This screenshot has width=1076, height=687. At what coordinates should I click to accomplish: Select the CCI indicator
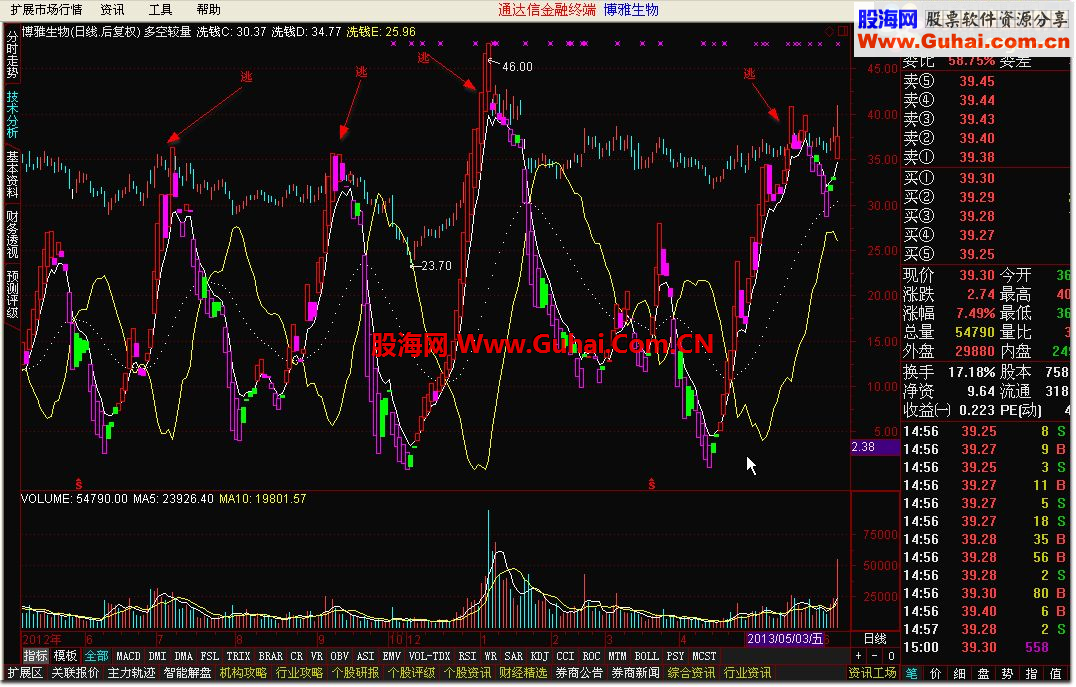(565, 656)
